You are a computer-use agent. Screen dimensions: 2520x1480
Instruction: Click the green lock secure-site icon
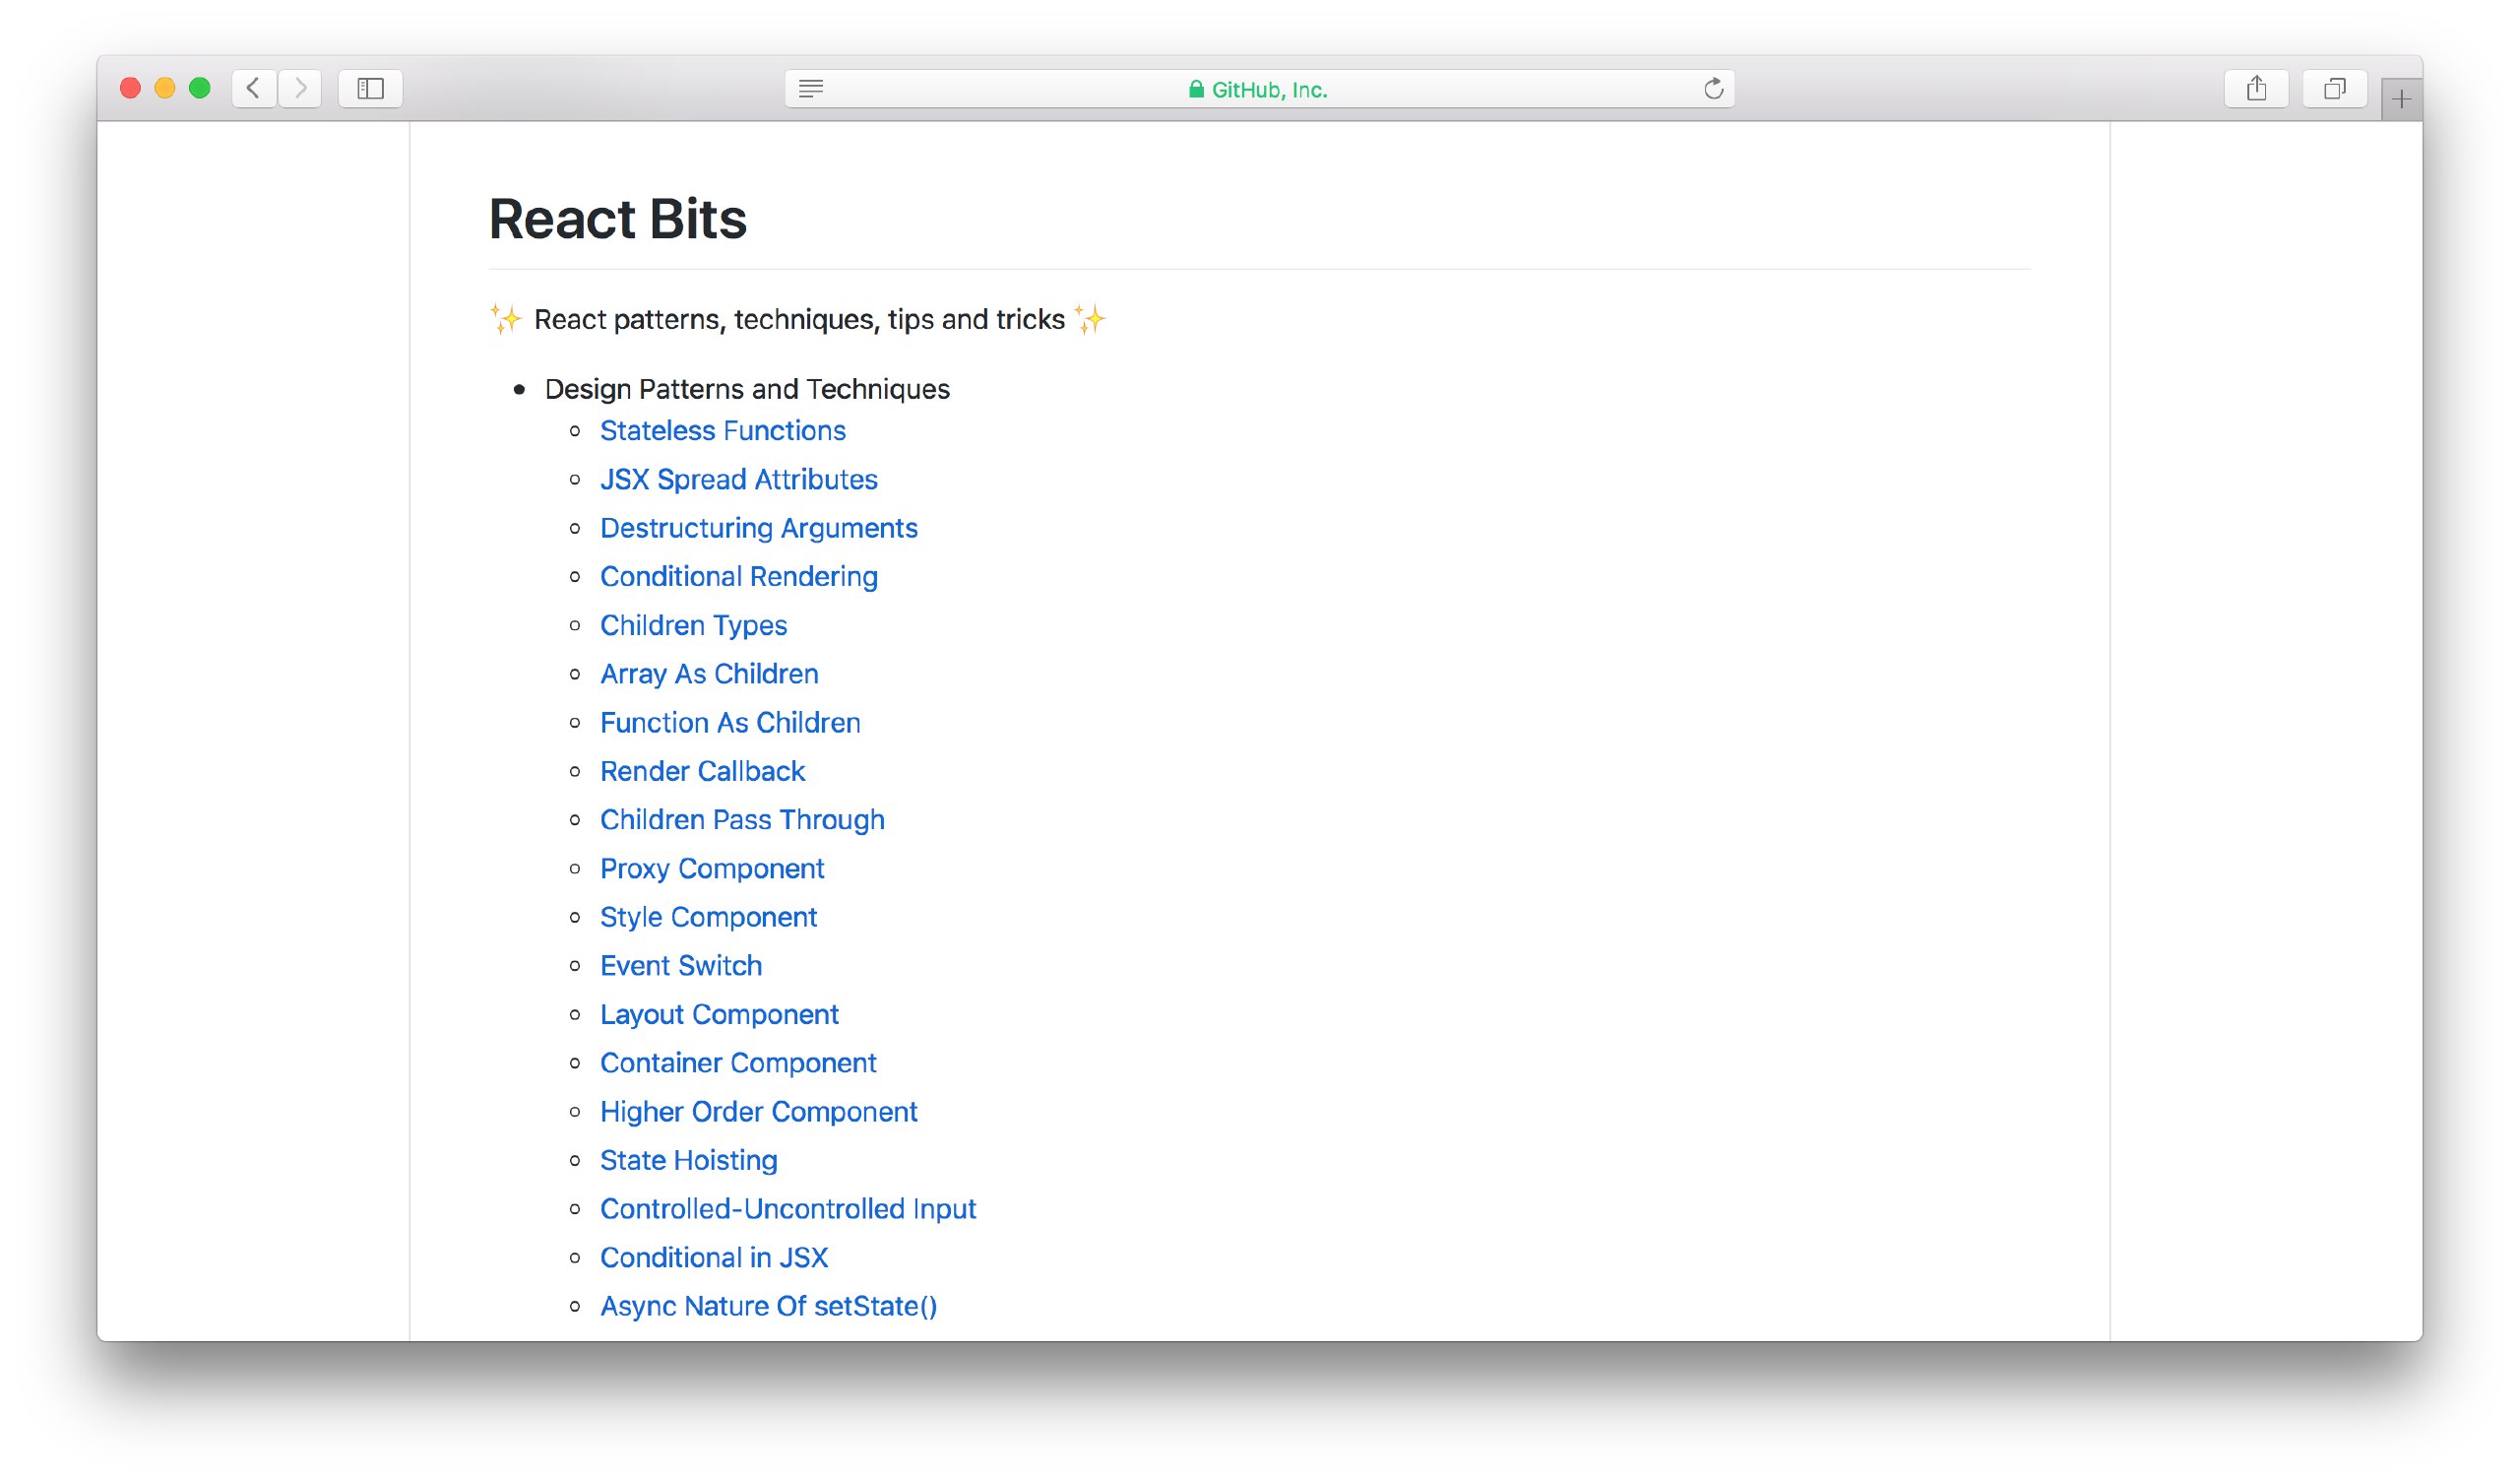click(x=1196, y=89)
